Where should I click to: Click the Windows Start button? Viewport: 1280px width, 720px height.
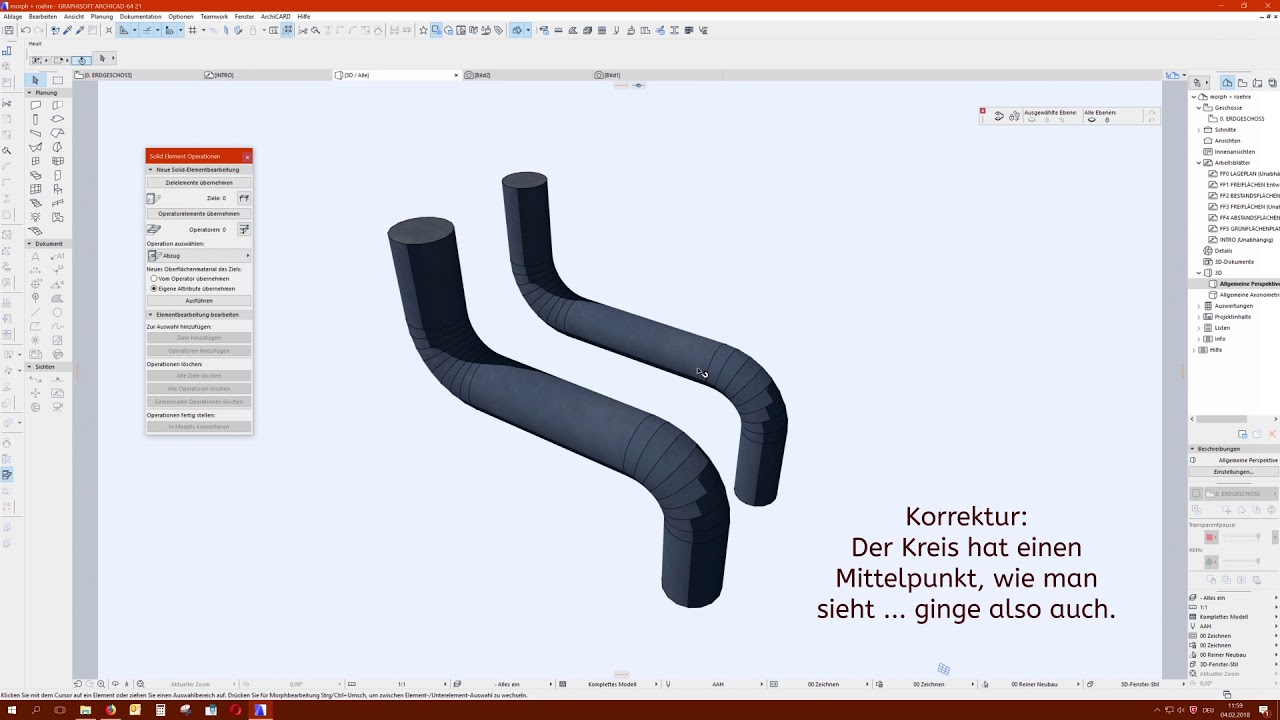coord(10,710)
